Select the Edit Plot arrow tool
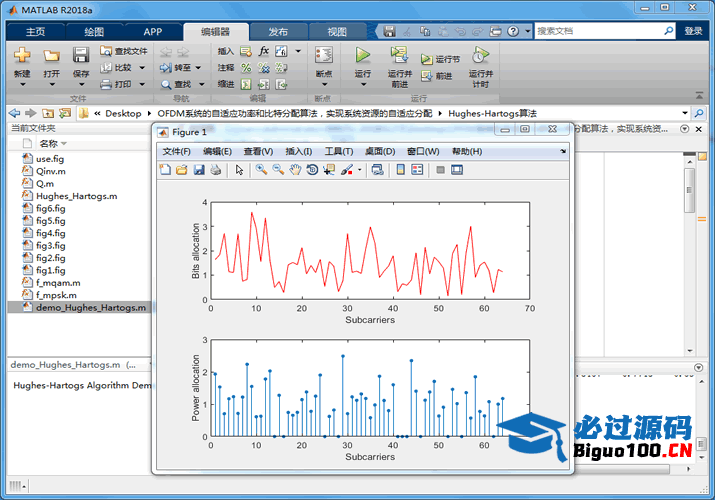Viewport: 715px width, 500px height. 239,170
